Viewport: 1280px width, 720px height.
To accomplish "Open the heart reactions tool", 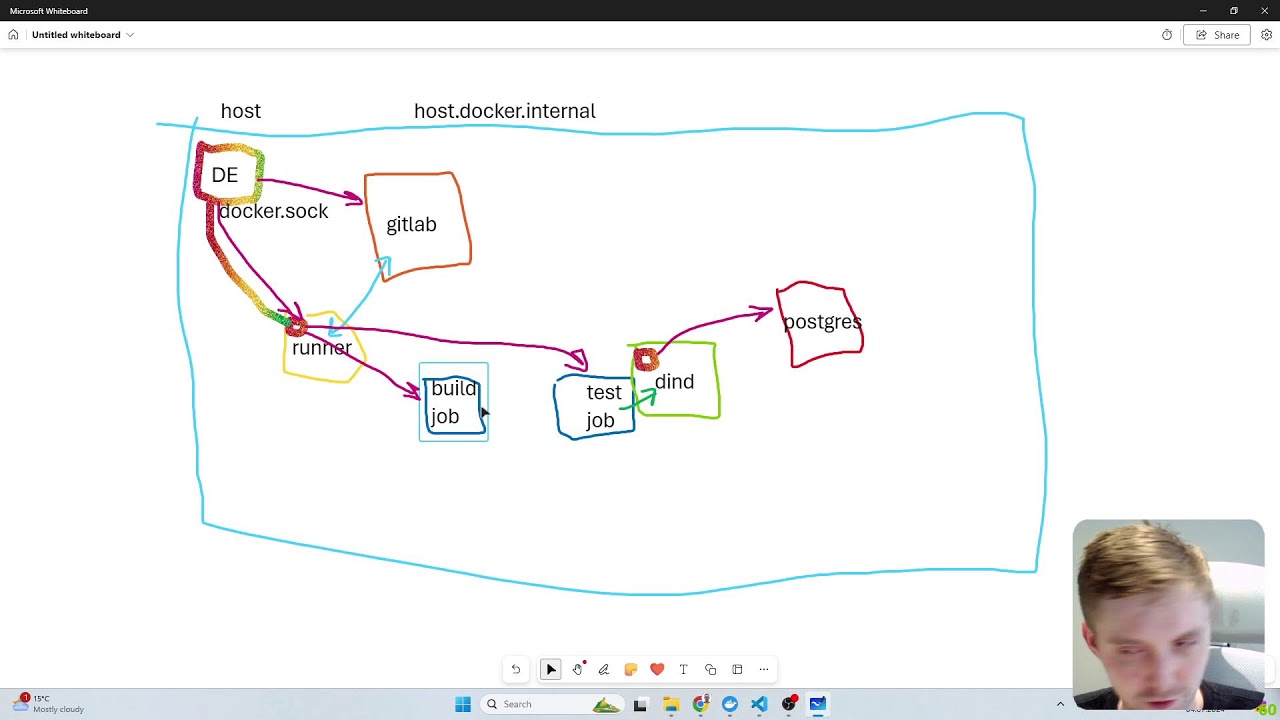I will (657, 669).
